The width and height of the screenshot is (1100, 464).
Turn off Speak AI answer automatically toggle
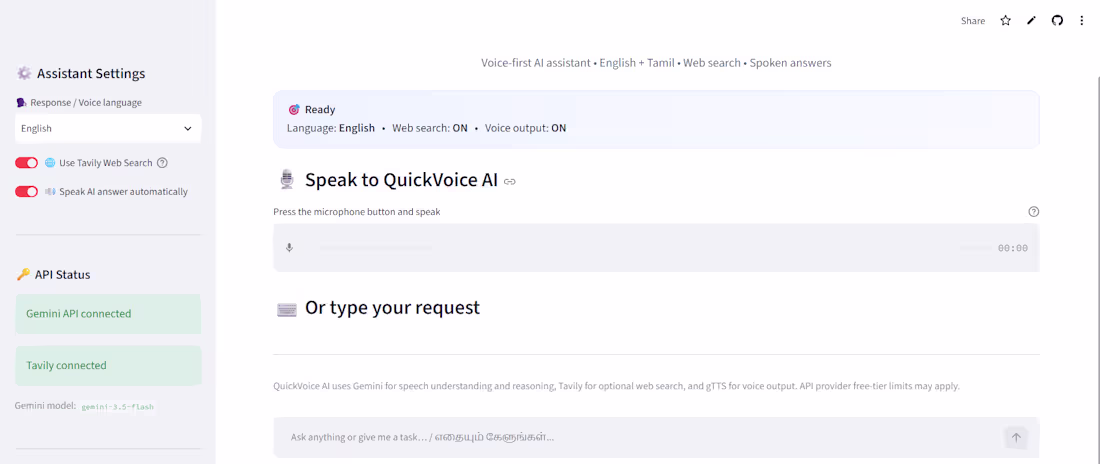point(27,192)
